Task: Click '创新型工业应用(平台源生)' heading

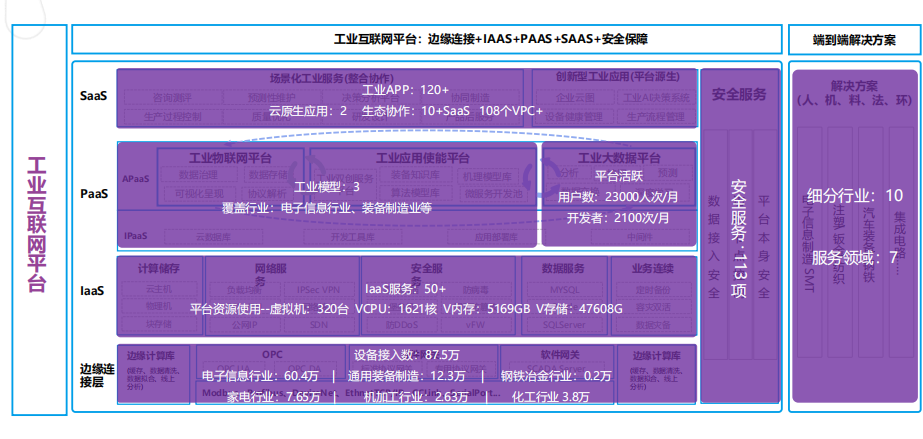Action: point(617,77)
